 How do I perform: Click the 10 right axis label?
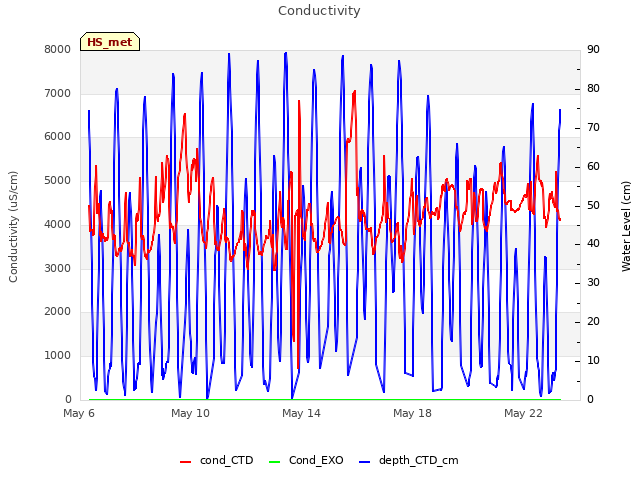[x=593, y=360]
